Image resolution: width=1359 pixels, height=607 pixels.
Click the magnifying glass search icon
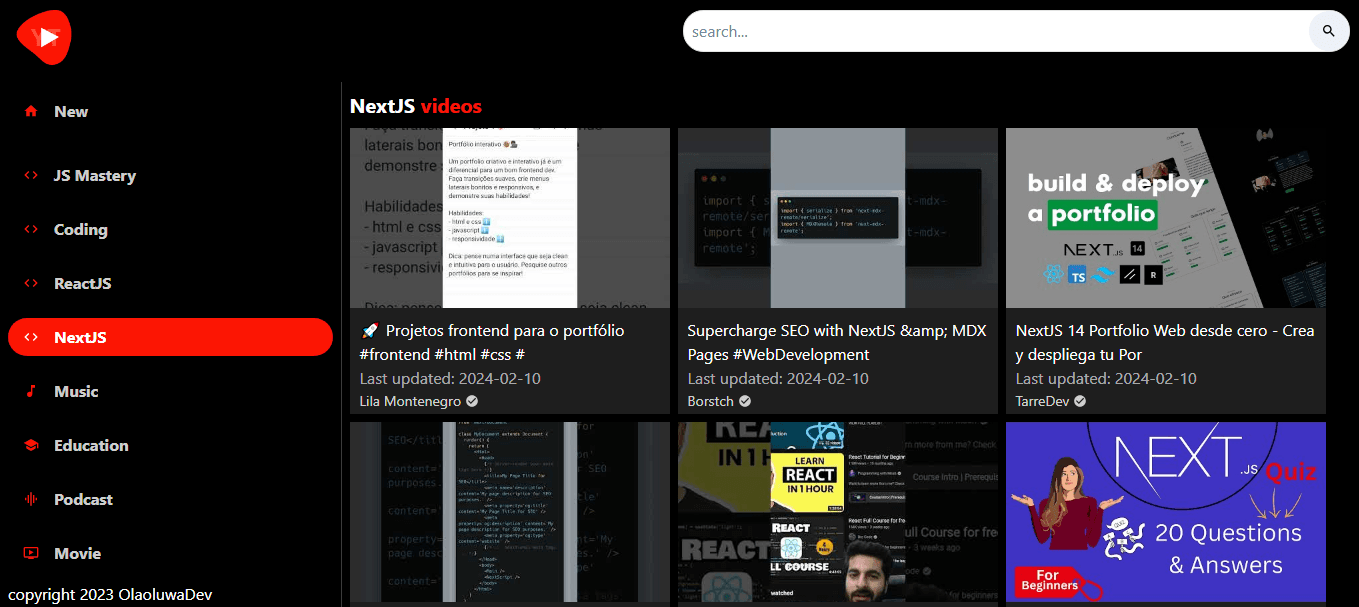tap(1328, 31)
